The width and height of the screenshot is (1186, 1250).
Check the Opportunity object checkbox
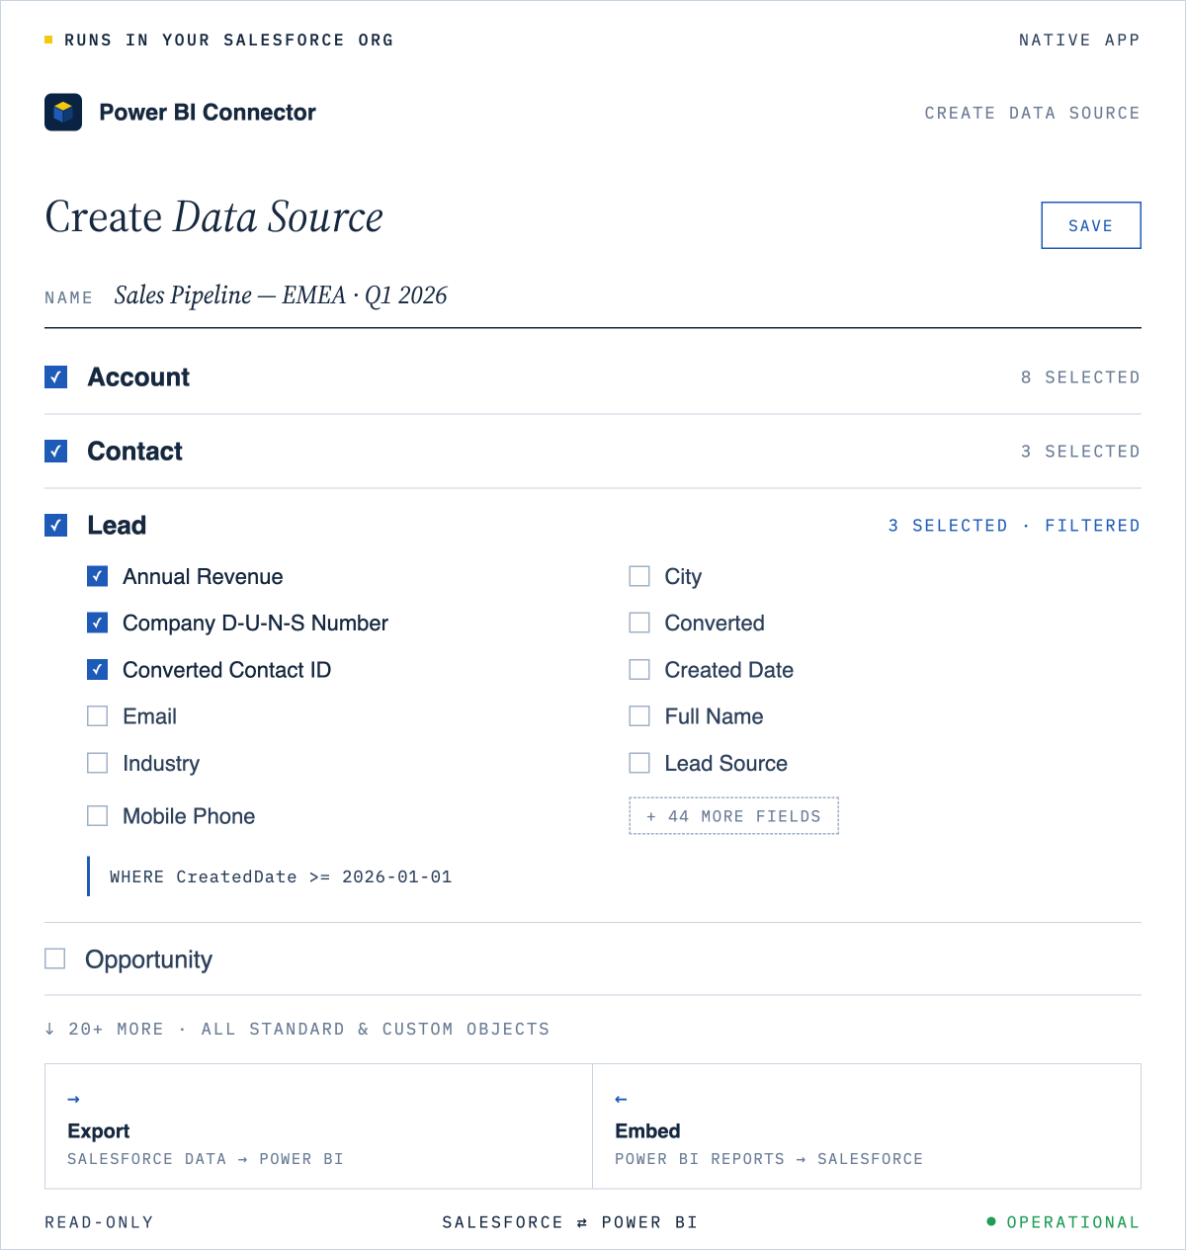pyautogui.click(x=55, y=959)
